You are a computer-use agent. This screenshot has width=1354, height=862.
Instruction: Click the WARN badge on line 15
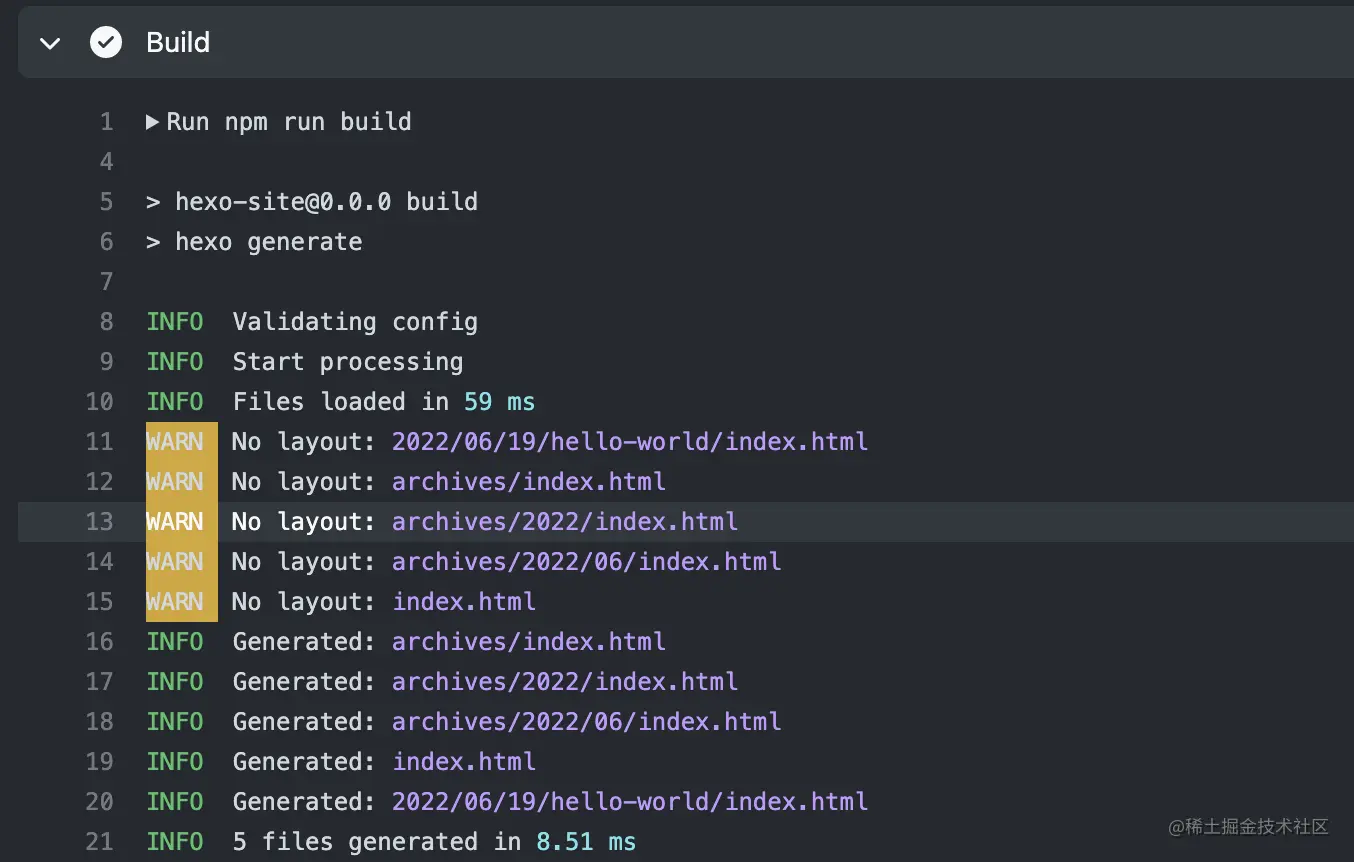[175, 602]
